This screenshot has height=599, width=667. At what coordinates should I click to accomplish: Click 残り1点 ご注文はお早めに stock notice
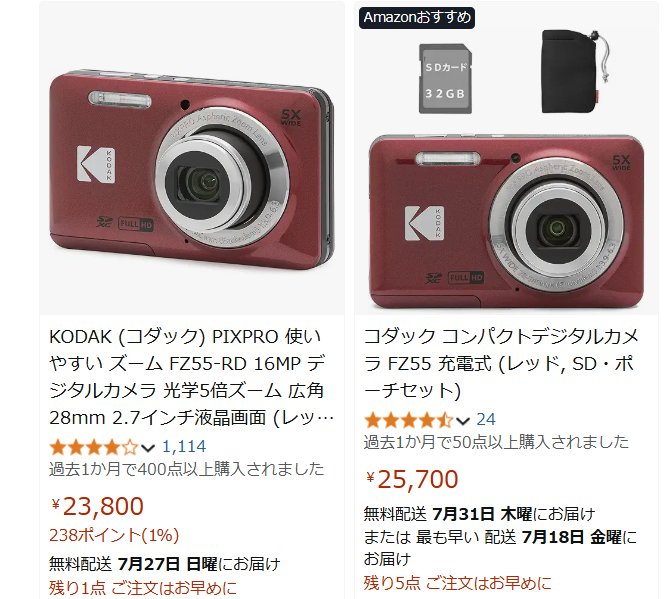(143, 588)
